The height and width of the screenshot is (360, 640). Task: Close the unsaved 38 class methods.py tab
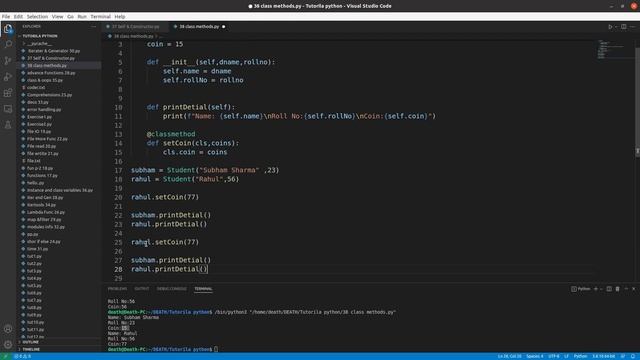point(224,27)
